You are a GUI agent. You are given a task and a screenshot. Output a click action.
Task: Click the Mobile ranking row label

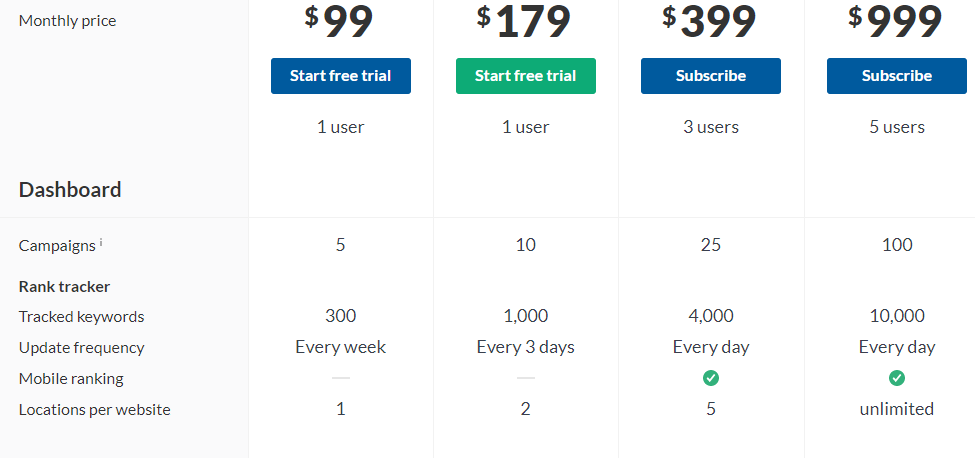coord(71,378)
